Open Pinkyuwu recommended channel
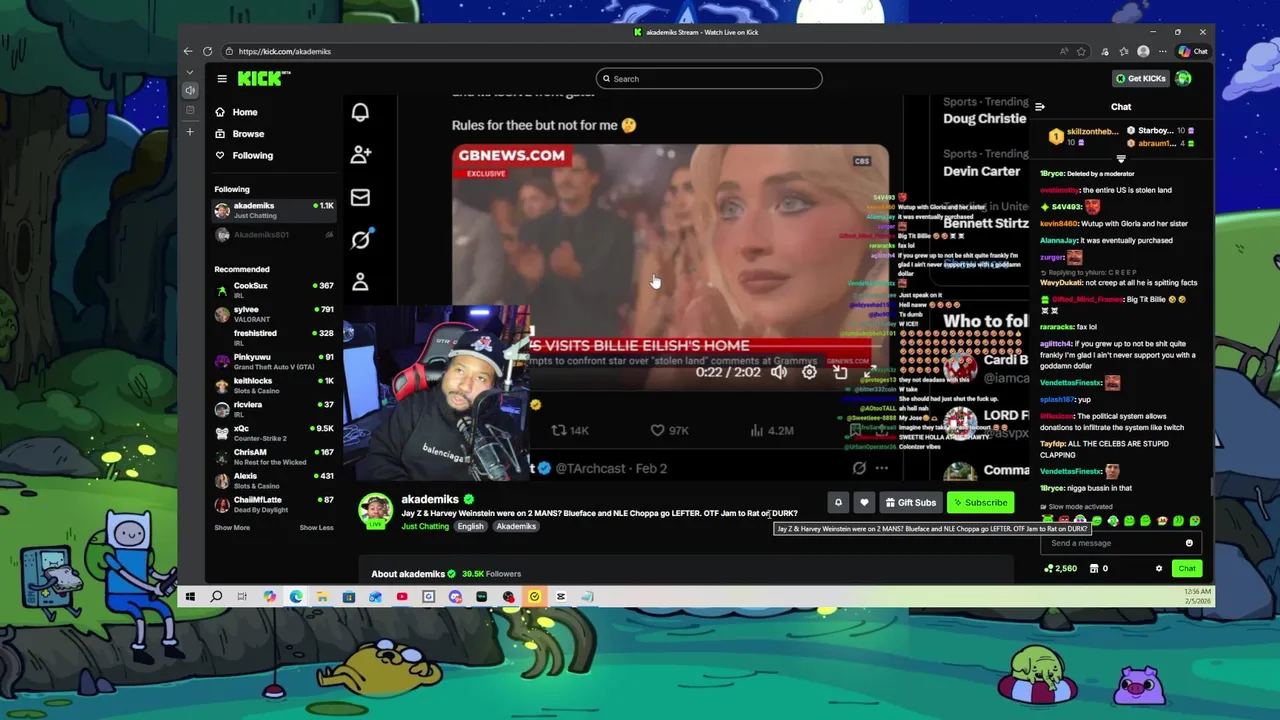Image resolution: width=1280 pixels, height=720 pixels. point(274,361)
